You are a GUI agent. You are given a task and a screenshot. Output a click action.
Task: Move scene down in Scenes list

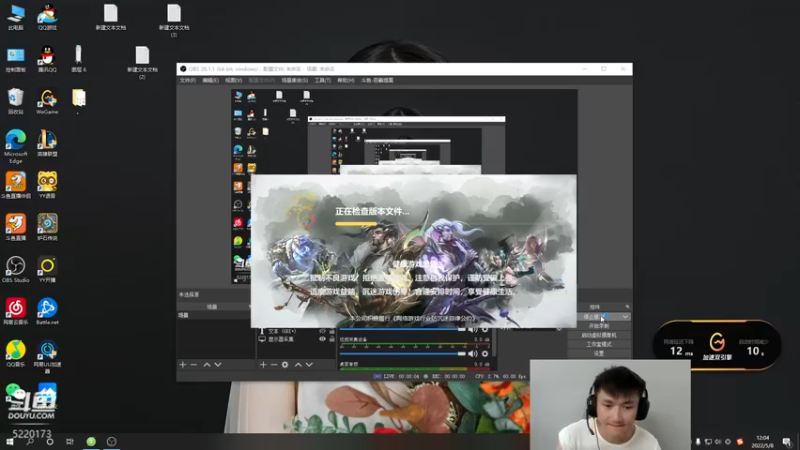[x=218, y=365]
